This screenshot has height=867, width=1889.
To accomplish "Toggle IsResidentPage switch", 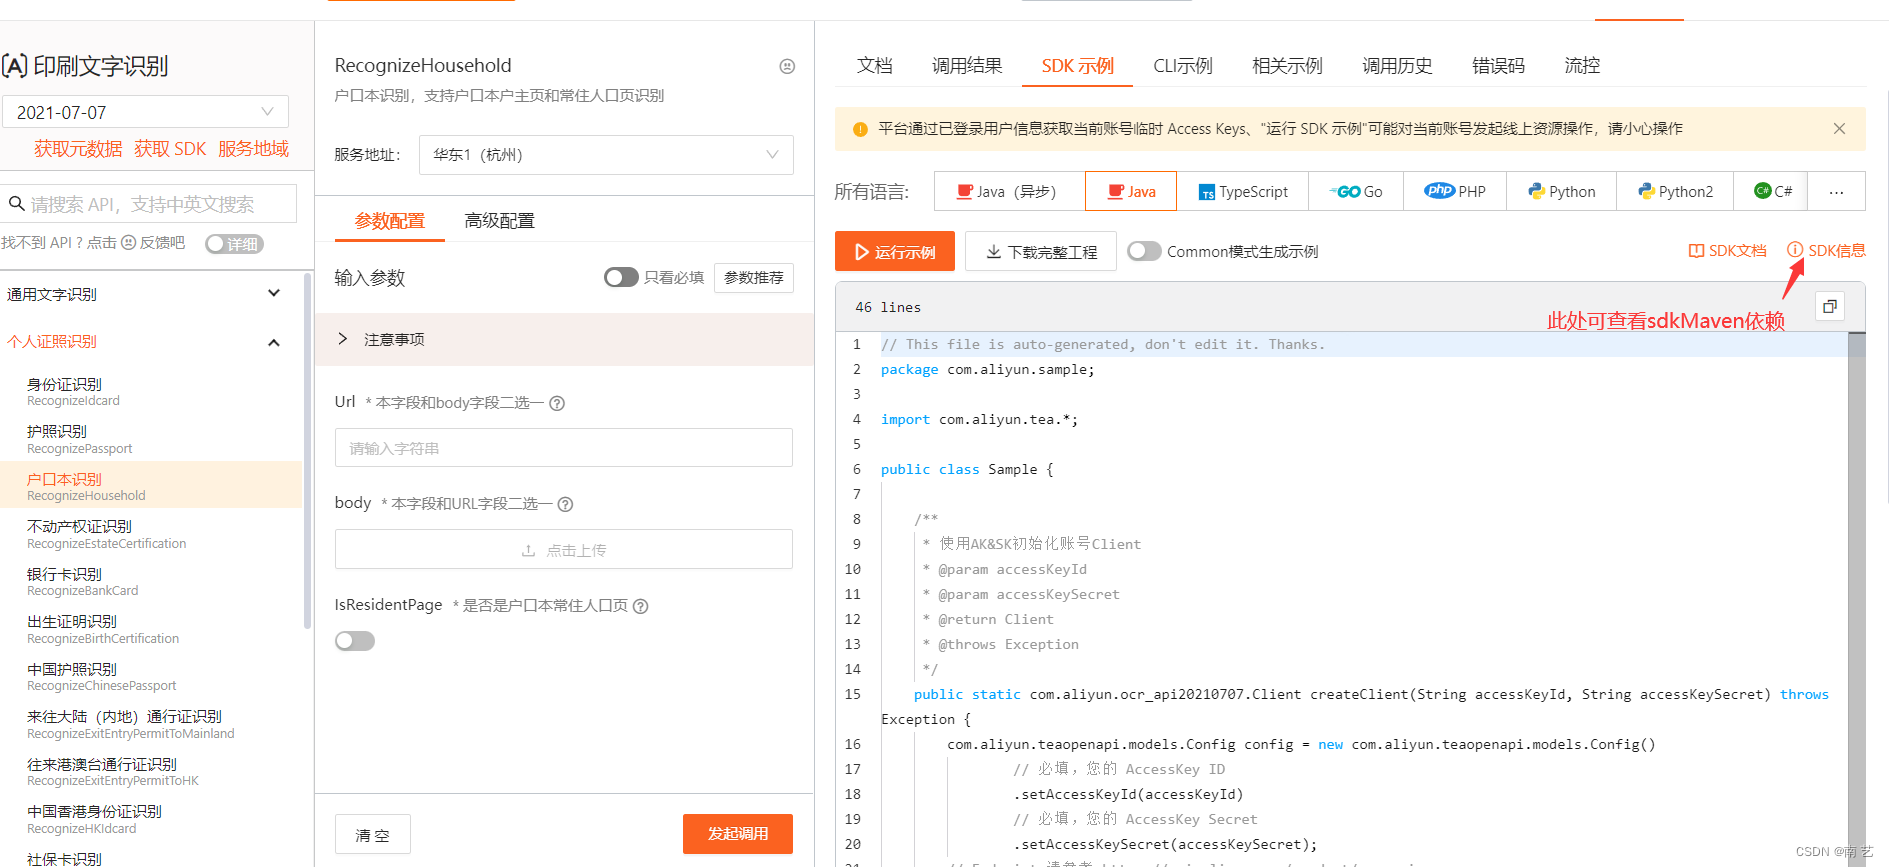I will [355, 641].
